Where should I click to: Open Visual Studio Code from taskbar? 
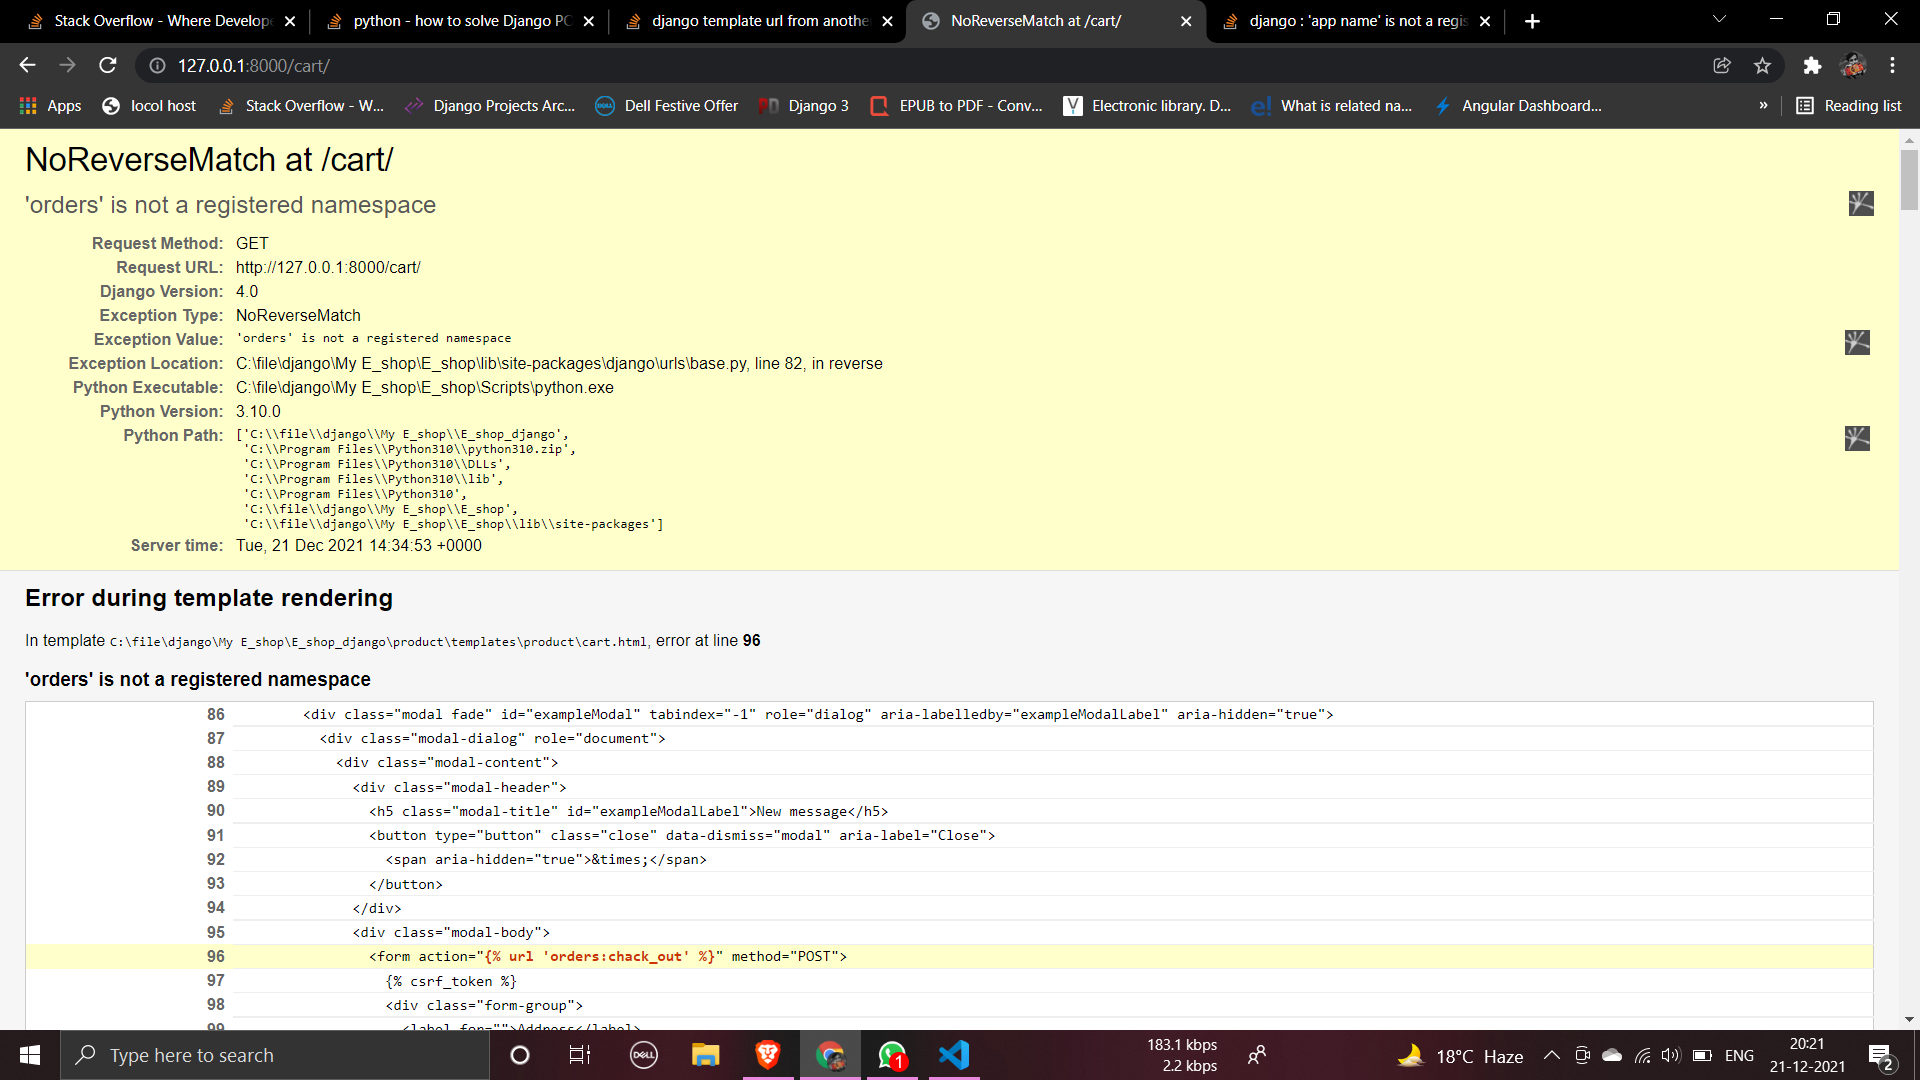click(x=954, y=1055)
